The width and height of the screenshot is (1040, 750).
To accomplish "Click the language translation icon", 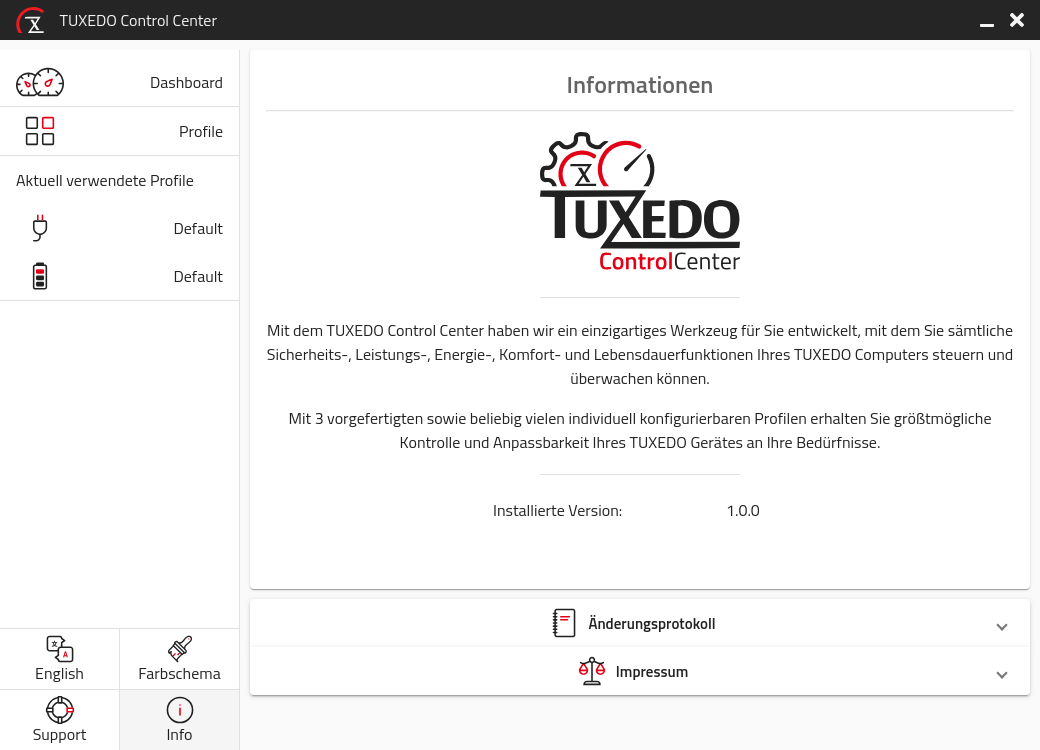I will tap(60, 649).
